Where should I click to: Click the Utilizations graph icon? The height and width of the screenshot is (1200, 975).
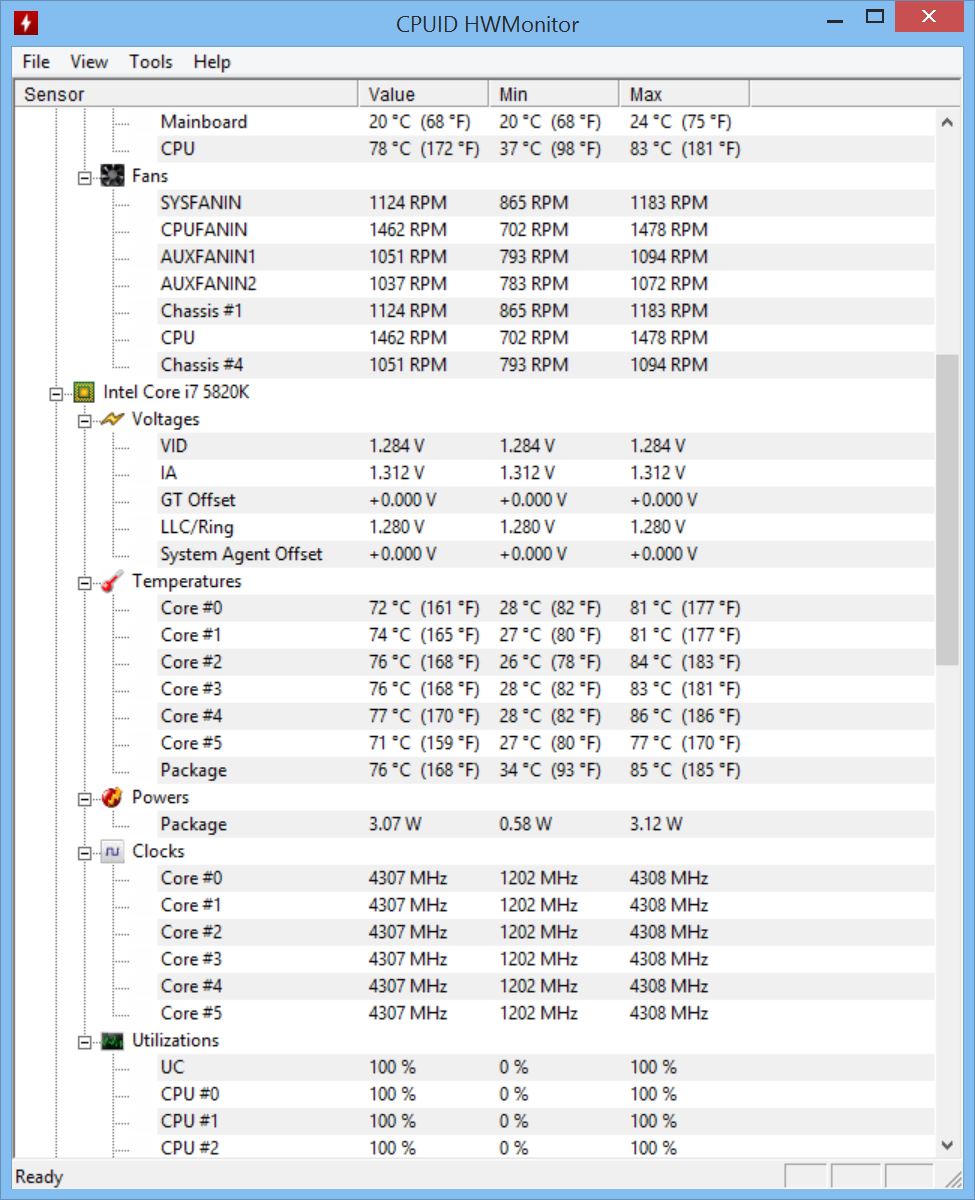(x=113, y=1041)
